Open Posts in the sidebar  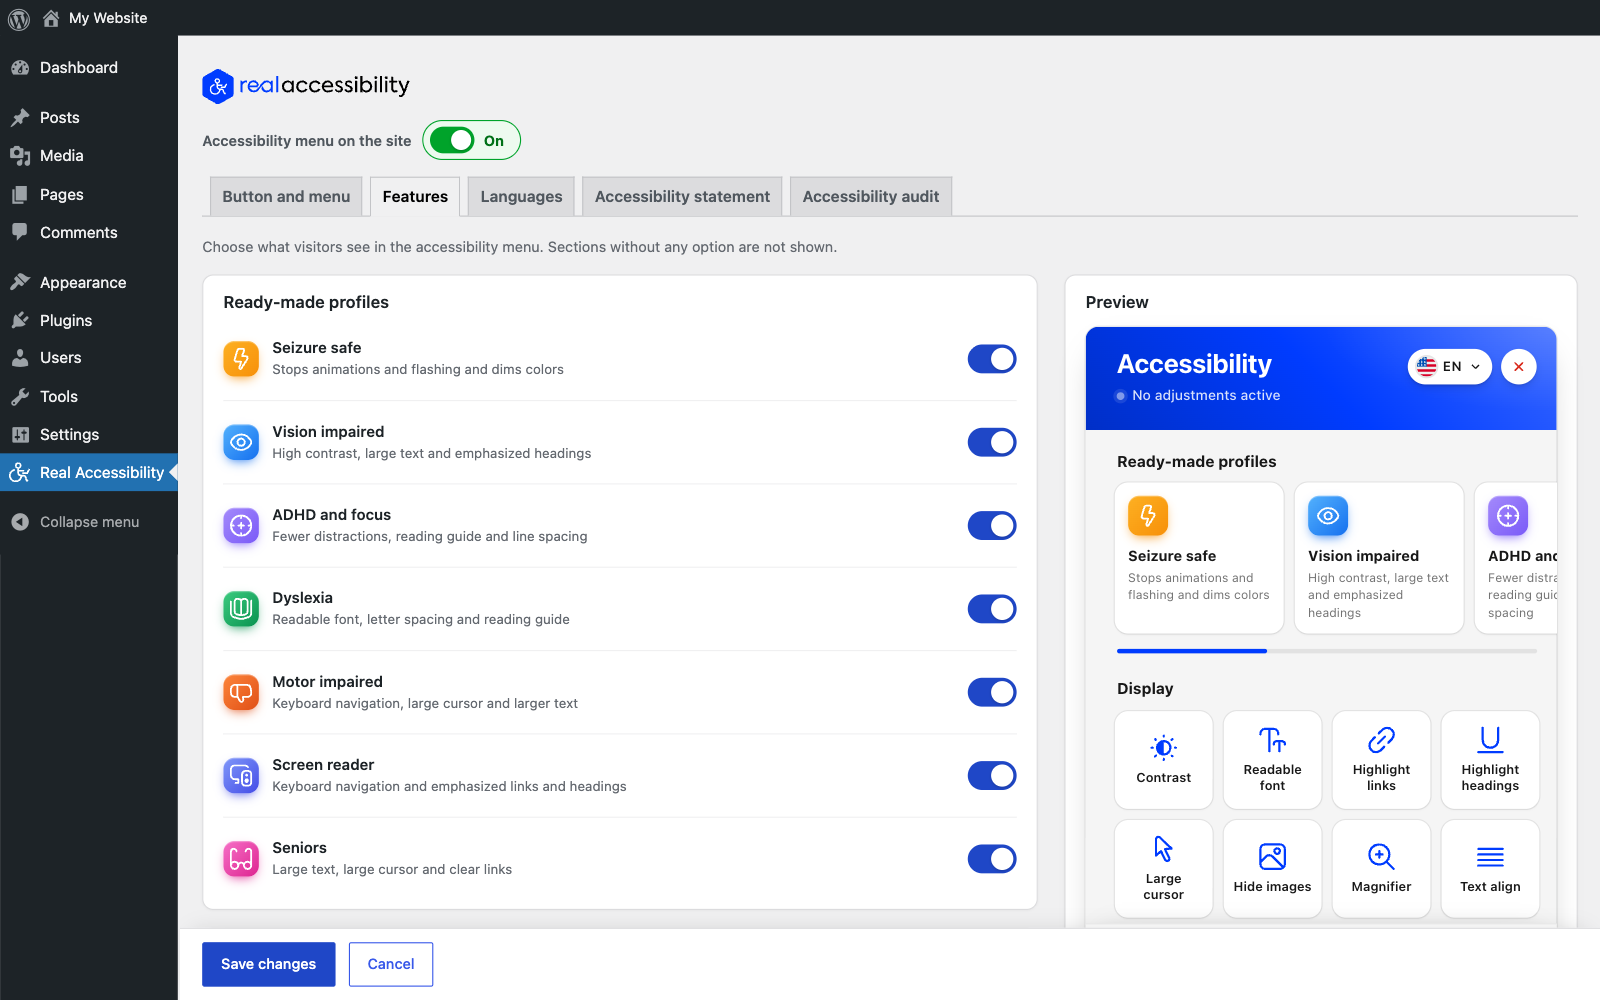[89, 118]
